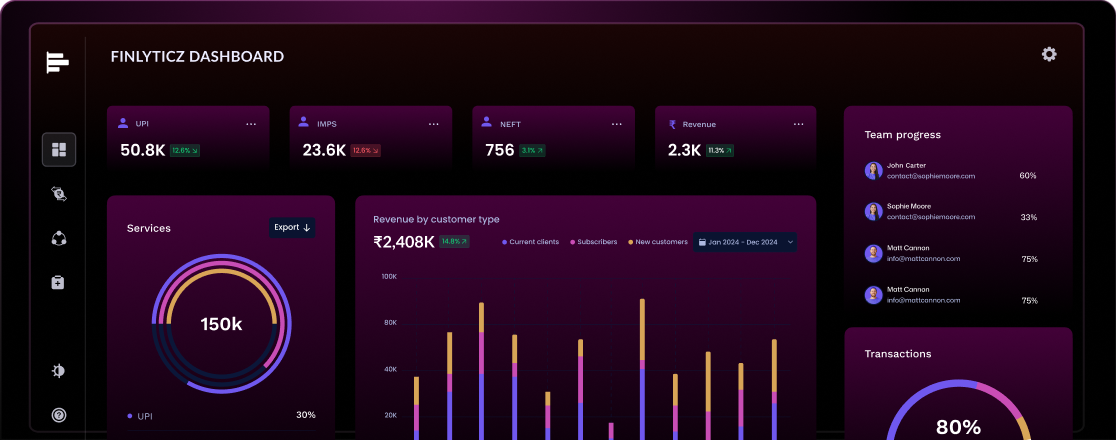The image size is (1116, 440).
Task: Click the rupee icon on Revenue card
Action: [673, 124]
